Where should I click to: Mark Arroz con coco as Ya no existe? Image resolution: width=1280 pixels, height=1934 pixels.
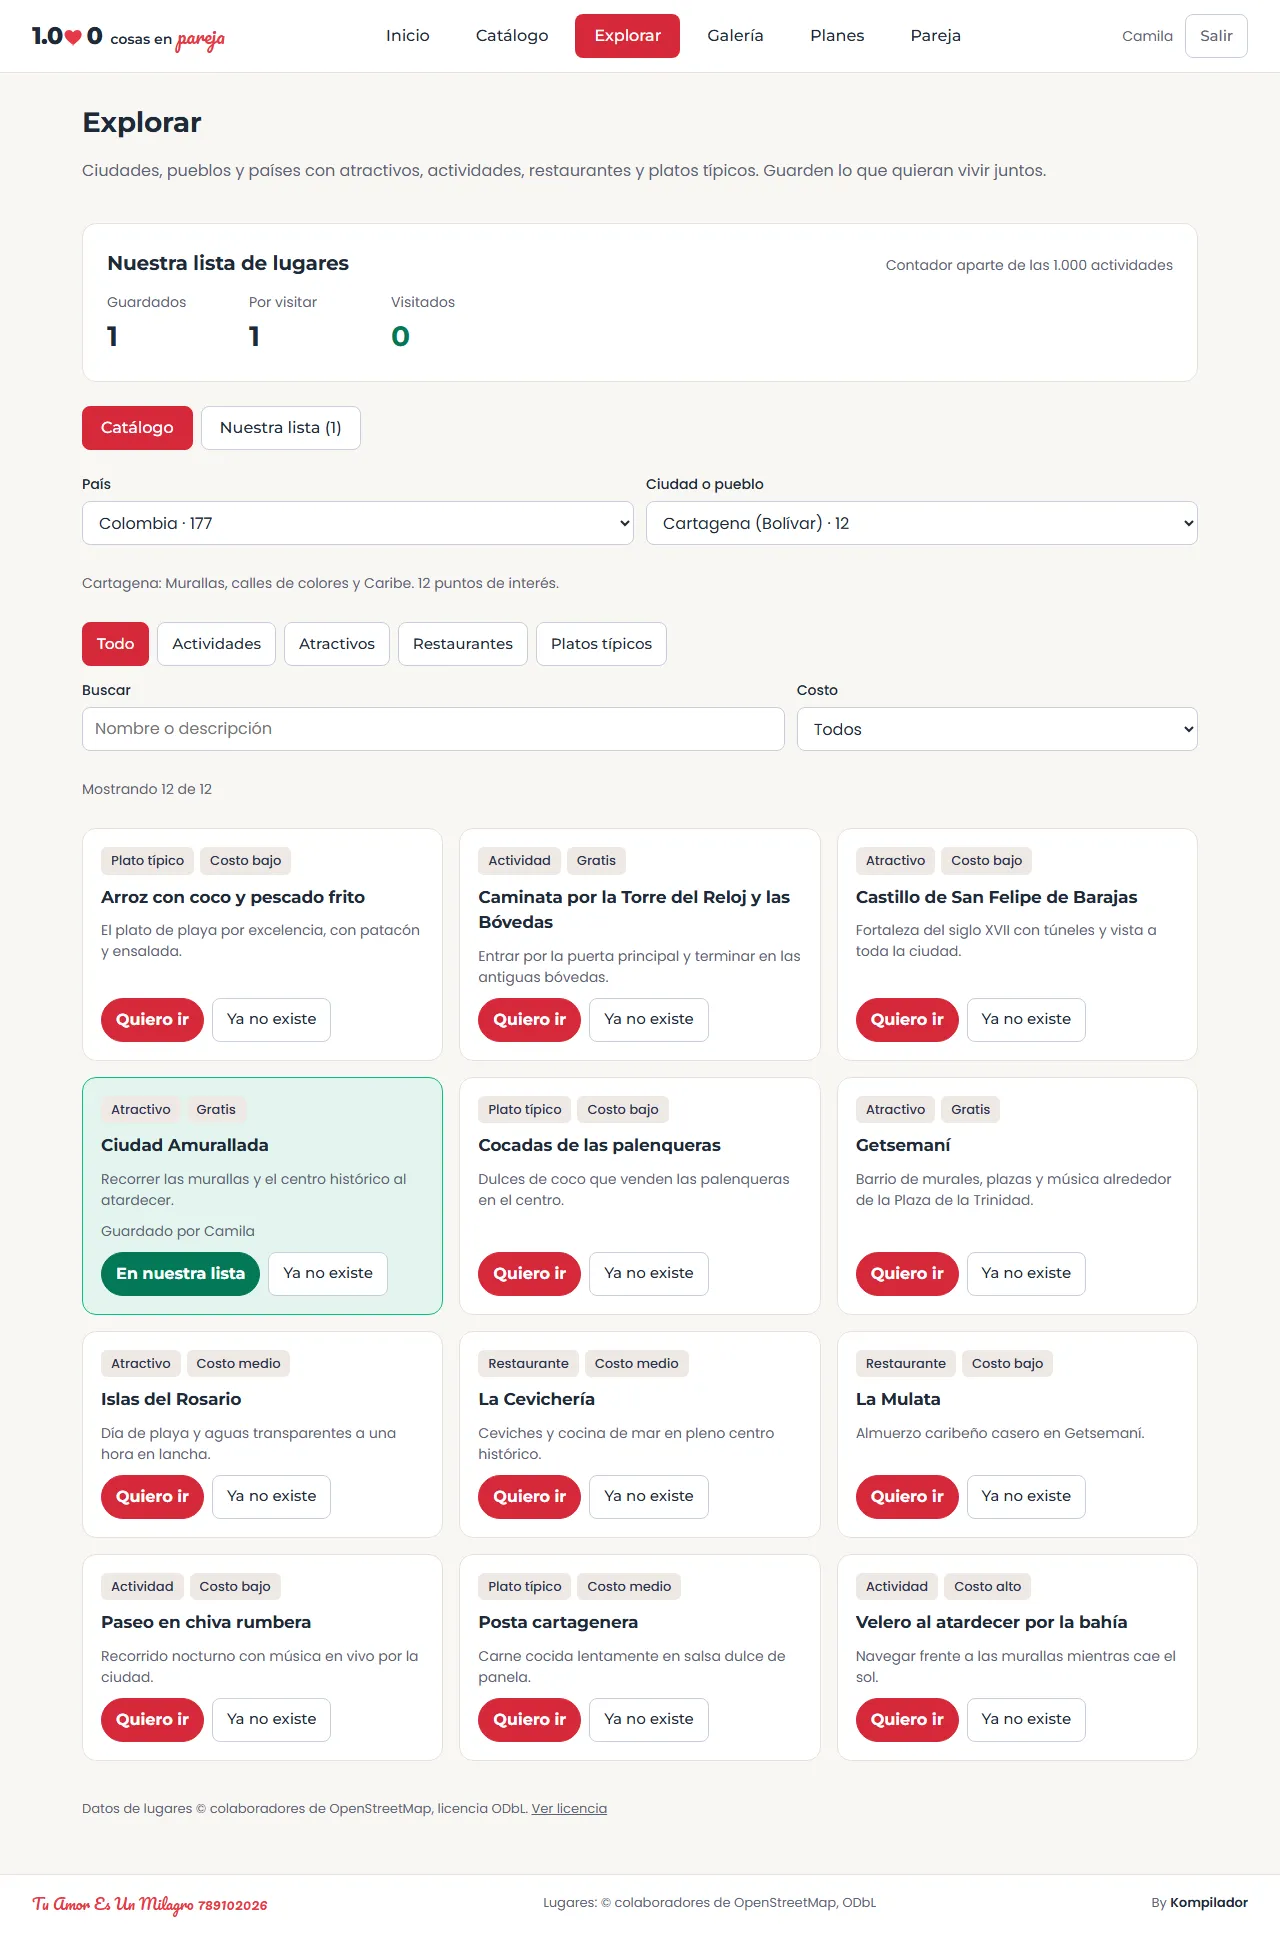(271, 1020)
